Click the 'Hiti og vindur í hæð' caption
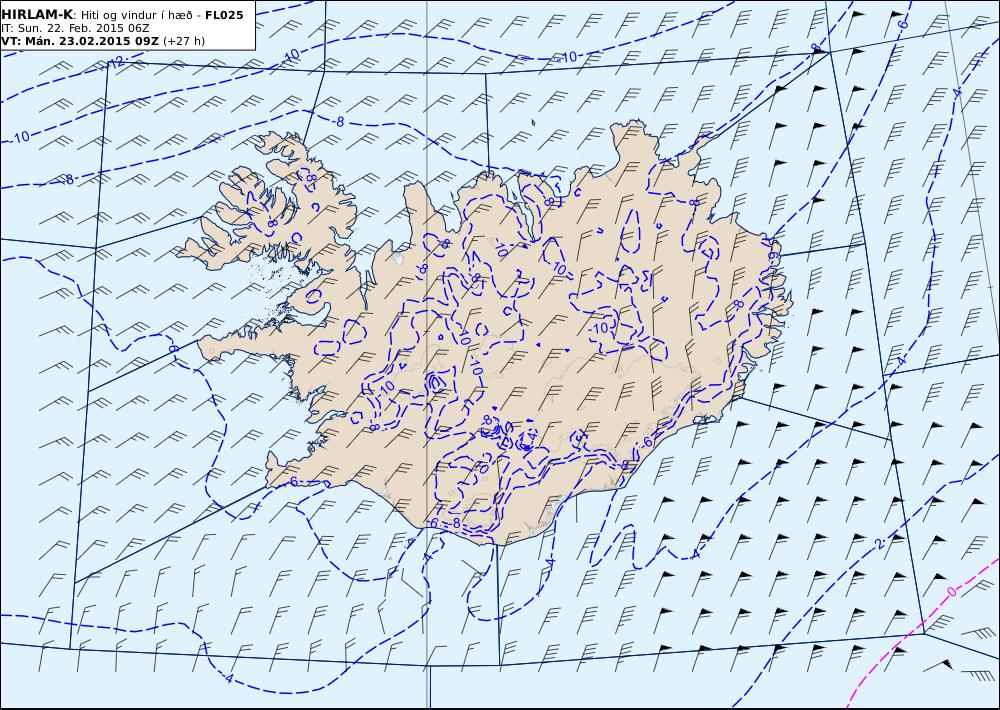 coord(136,15)
